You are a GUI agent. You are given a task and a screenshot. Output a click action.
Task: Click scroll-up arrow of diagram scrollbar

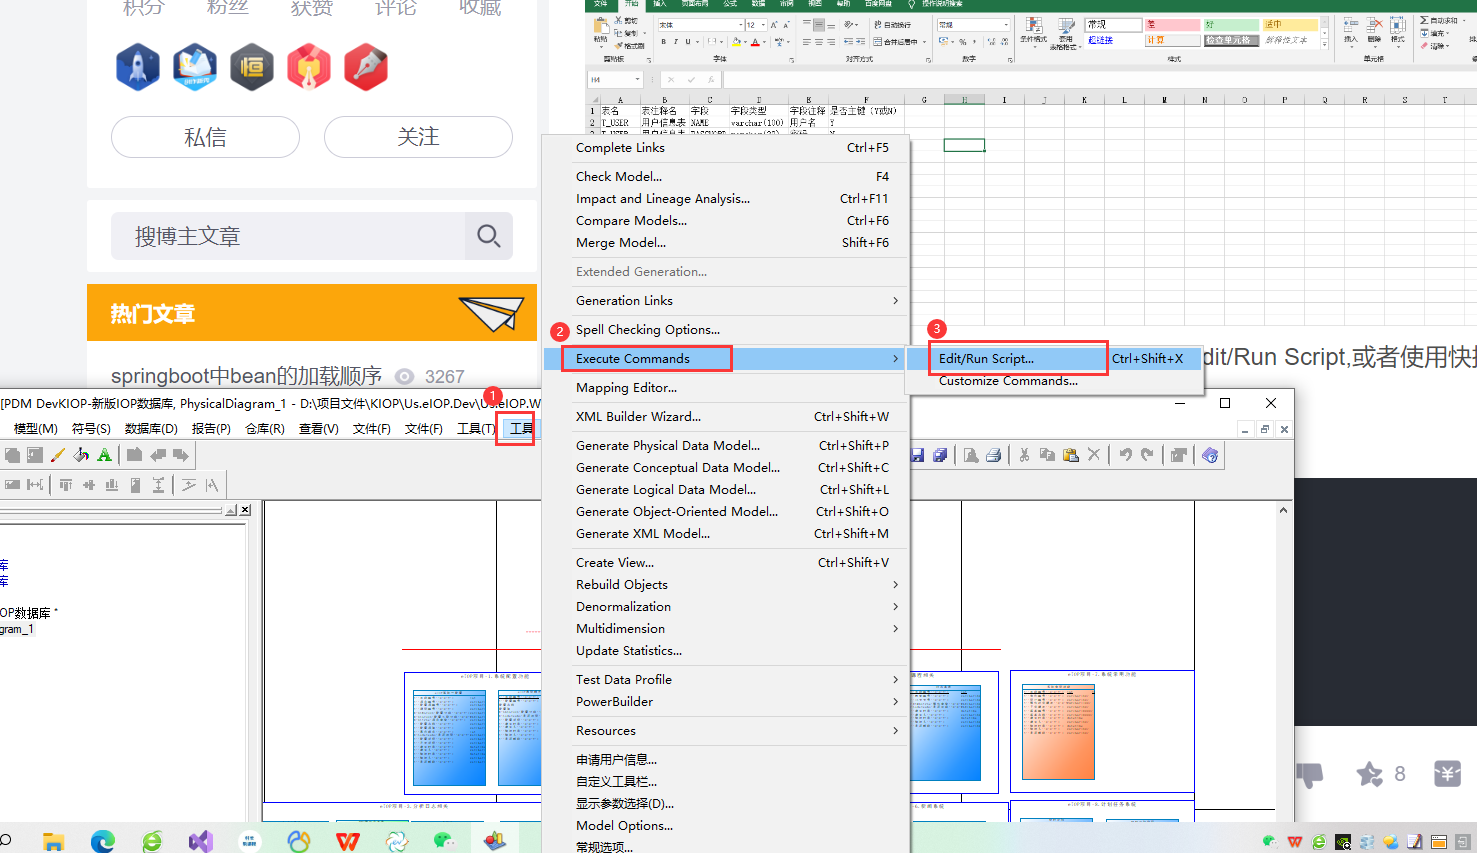(1283, 511)
